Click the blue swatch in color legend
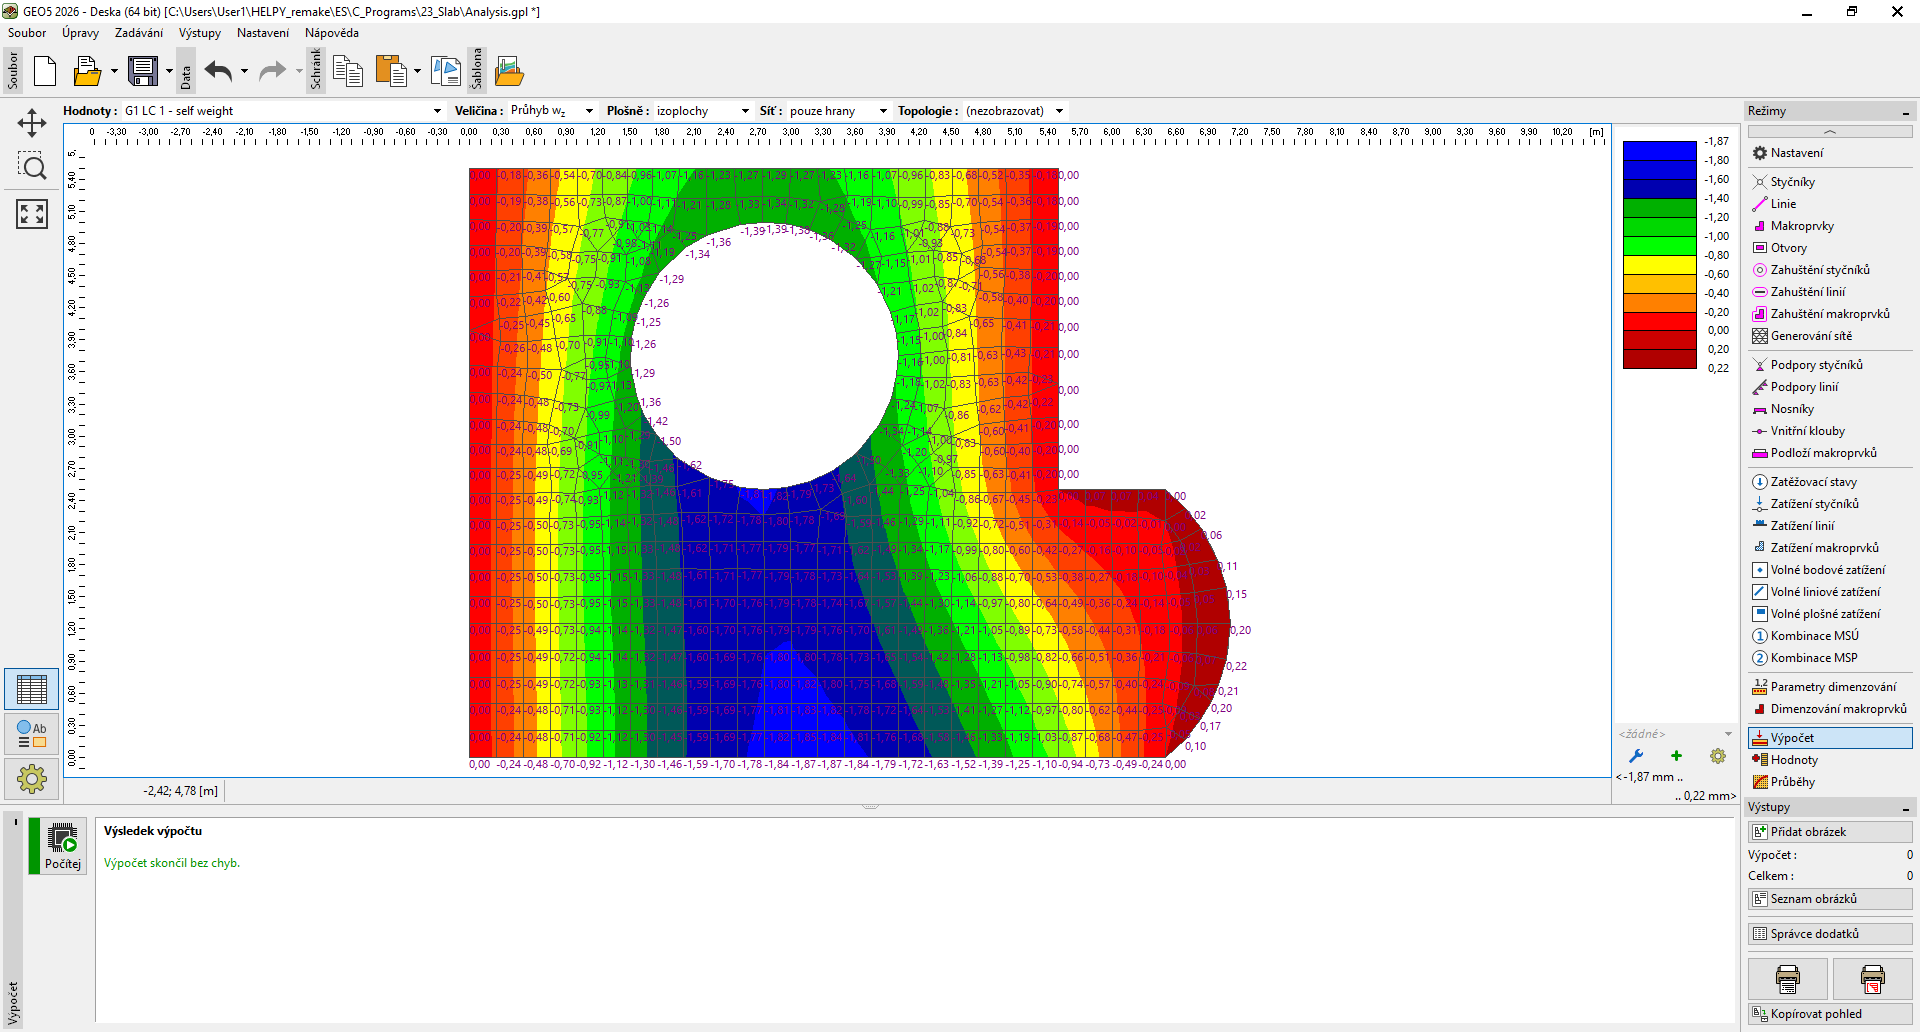This screenshot has width=1920, height=1032. [x=1659, y=151]
